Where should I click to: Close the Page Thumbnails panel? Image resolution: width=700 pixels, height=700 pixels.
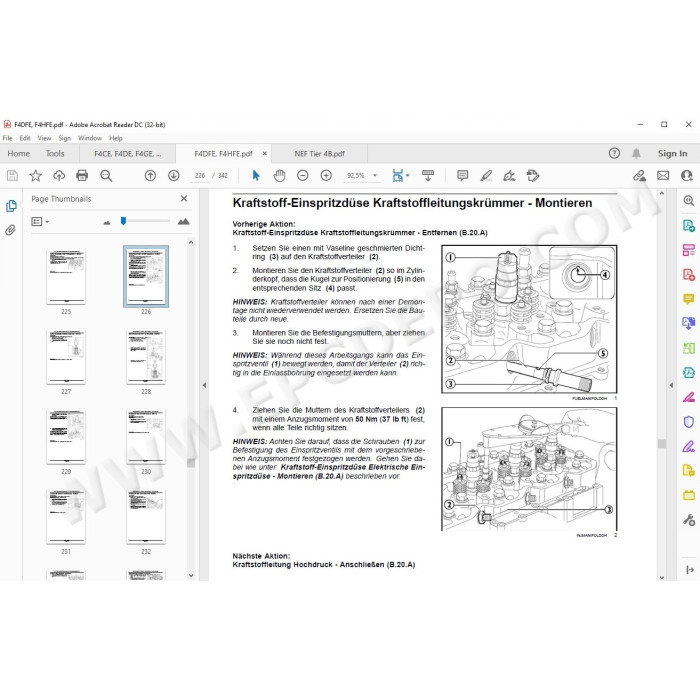click(x=184, y=199)
